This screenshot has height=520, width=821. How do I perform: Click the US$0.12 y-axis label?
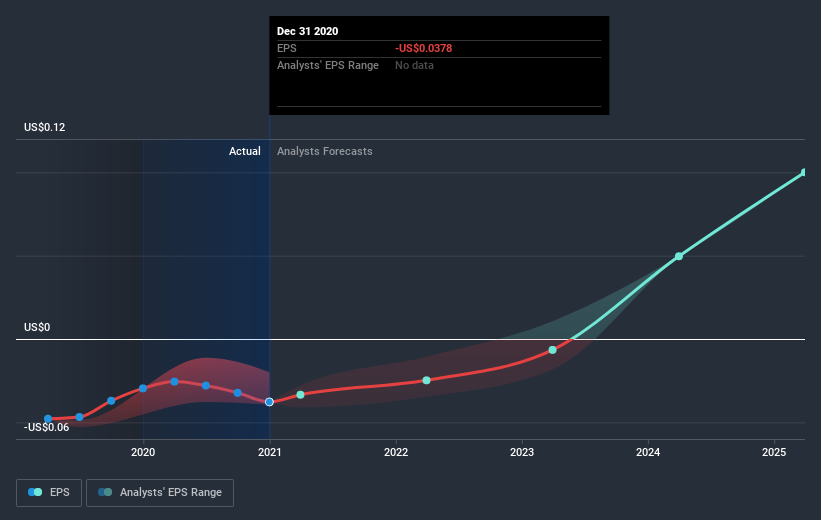click(x=45, y=127)
